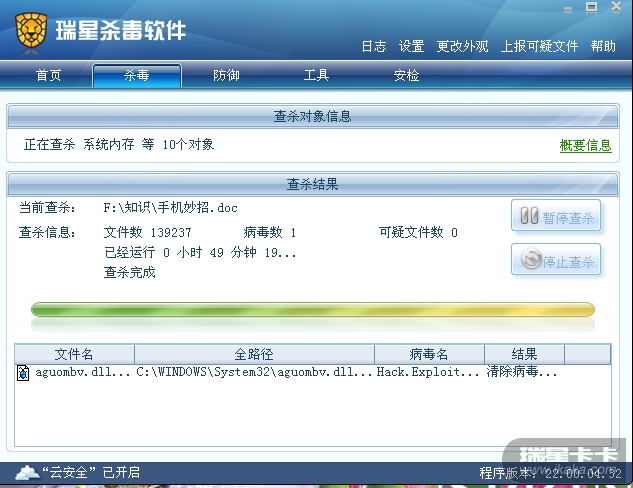The height and width of the screenshot is (488, 633).
Task: Click the cloud security icon in status bar
Action: click(x=27, y=472)
